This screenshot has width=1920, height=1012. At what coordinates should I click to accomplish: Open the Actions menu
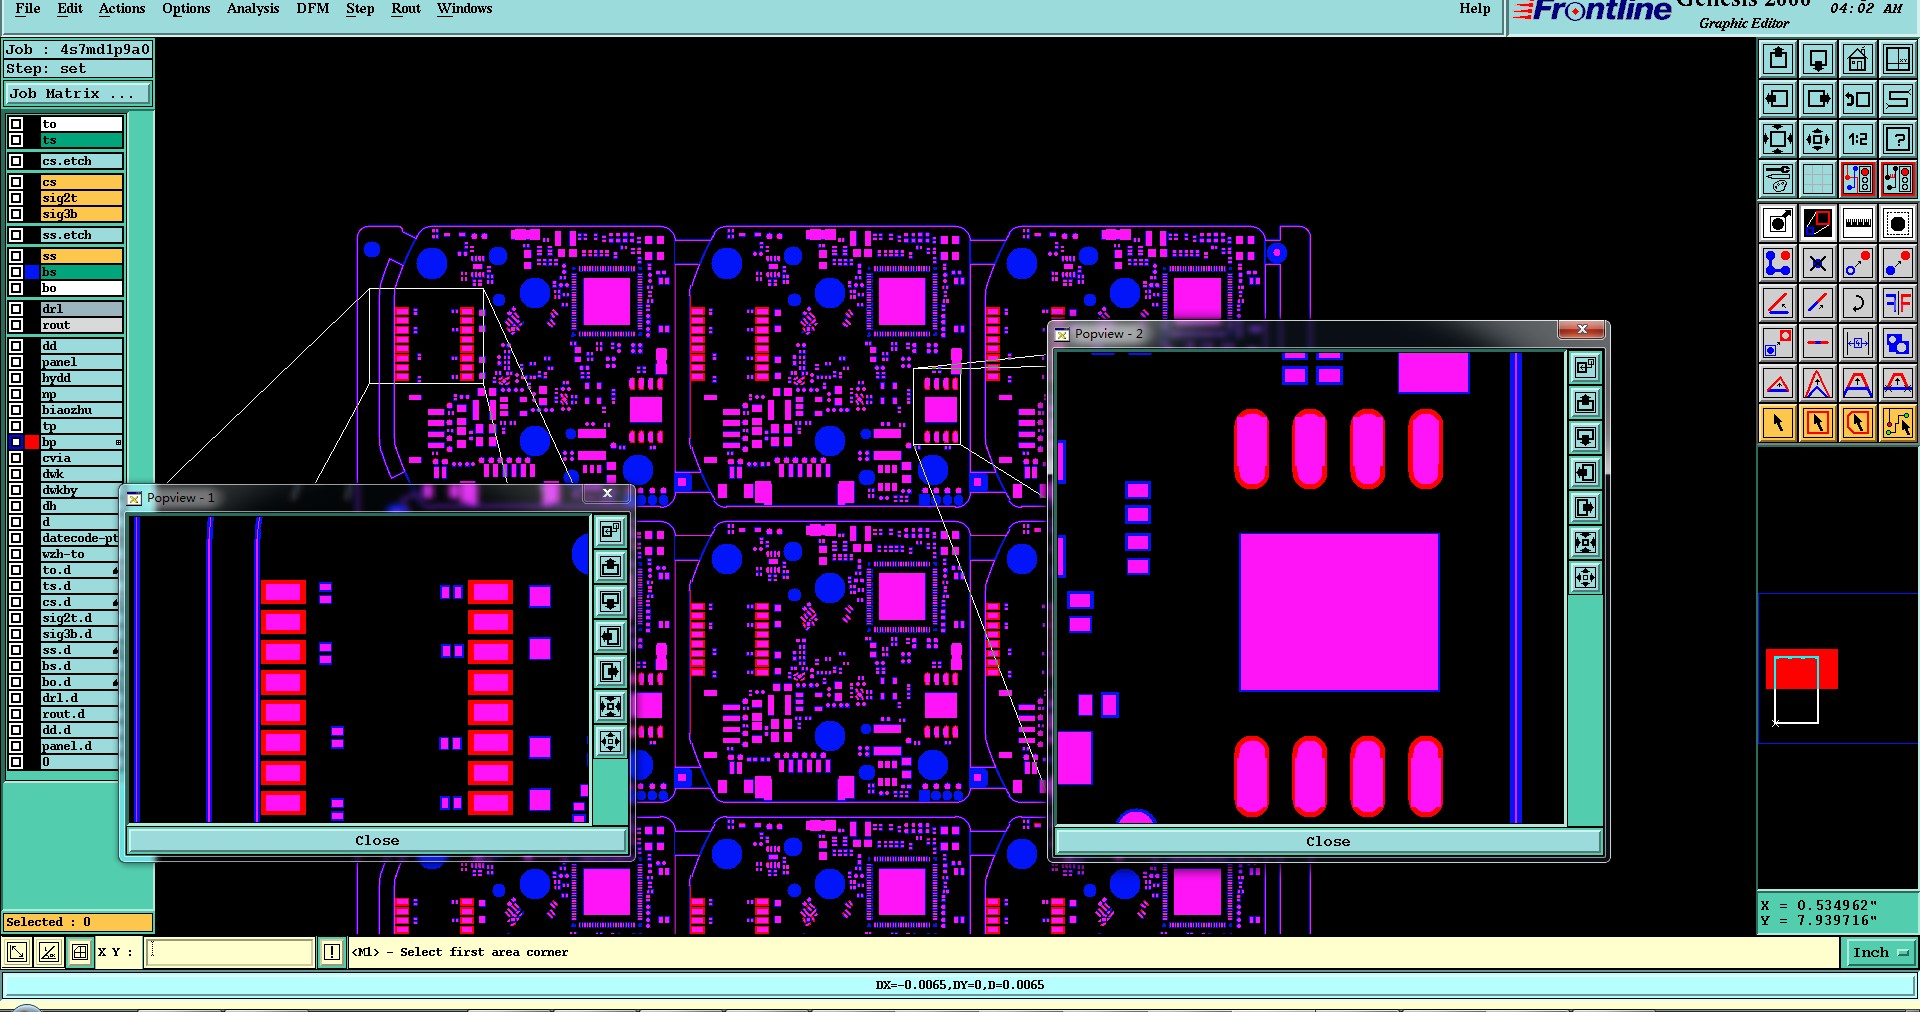(x=122, y=9)
